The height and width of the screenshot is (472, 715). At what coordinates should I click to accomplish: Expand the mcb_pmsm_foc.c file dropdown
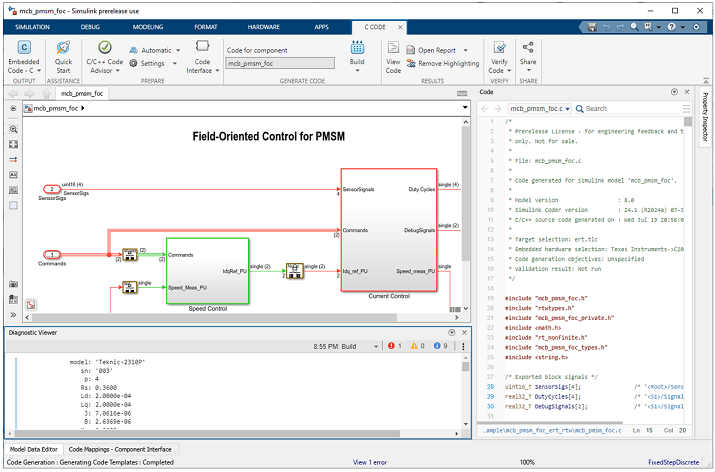click(x=540, y=109)
